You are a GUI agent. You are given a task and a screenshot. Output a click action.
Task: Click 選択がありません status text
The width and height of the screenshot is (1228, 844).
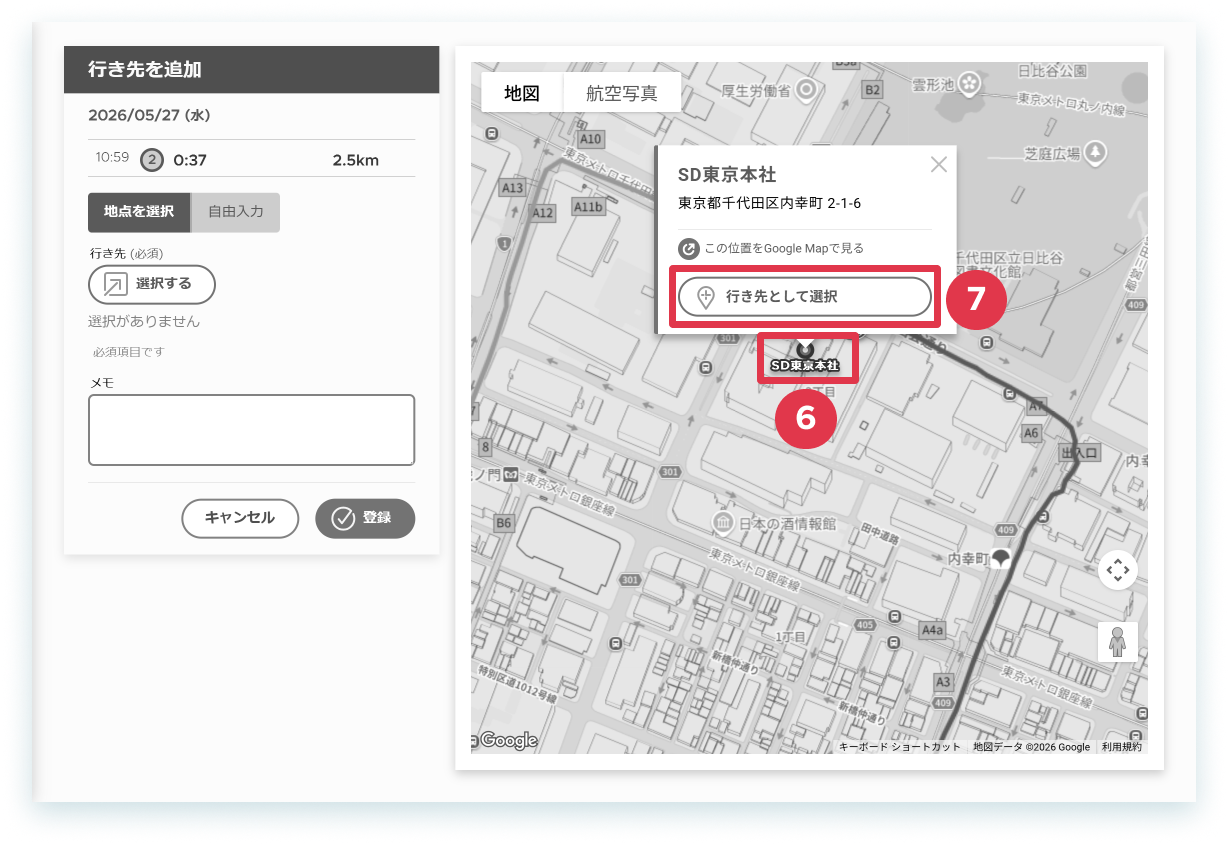pos(144,321)
